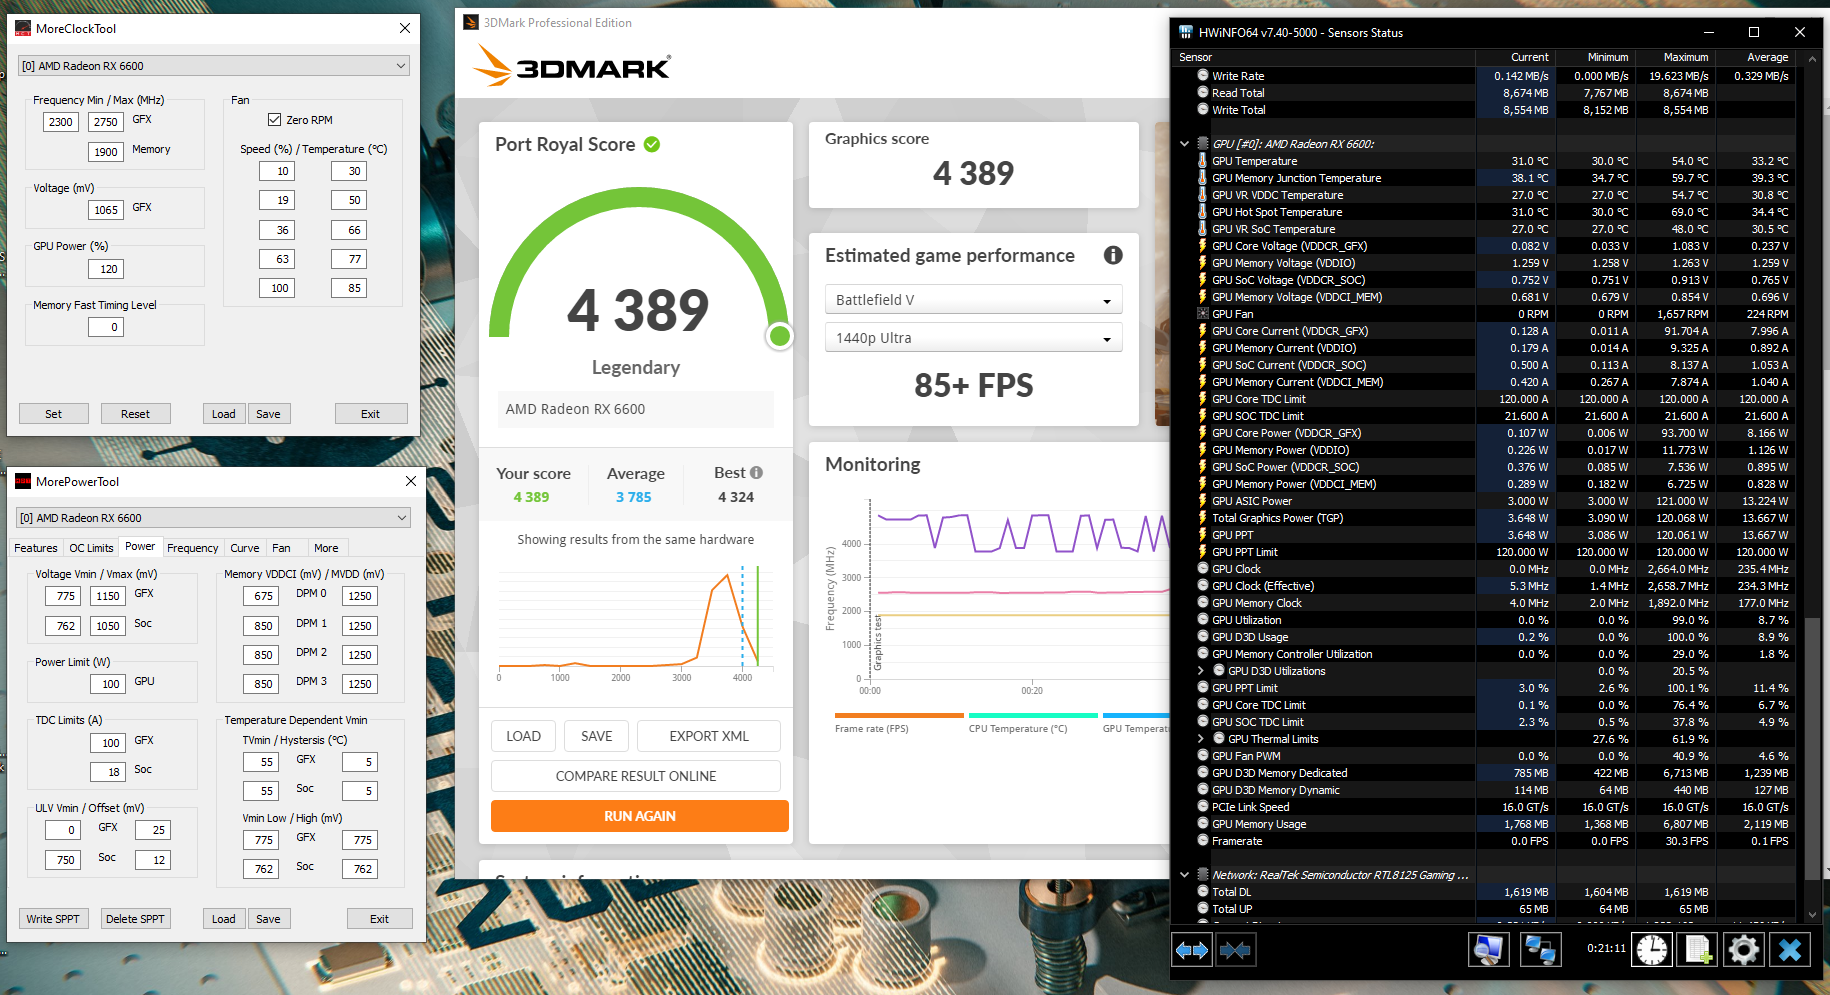The width and height of the screenshot is (1830, 995).
Task: Click Memory frequency field showing 1900
Action: [x=106, y=152]
